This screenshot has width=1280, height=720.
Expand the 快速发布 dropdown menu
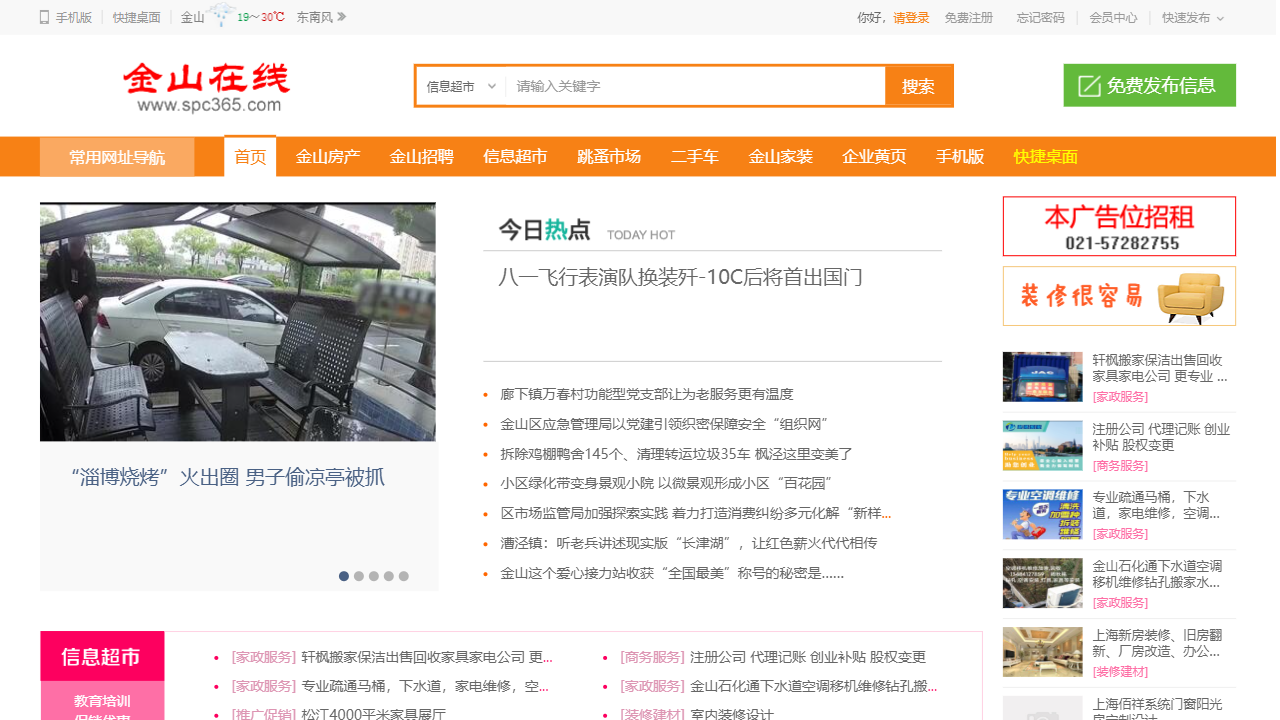[1192, 18]
